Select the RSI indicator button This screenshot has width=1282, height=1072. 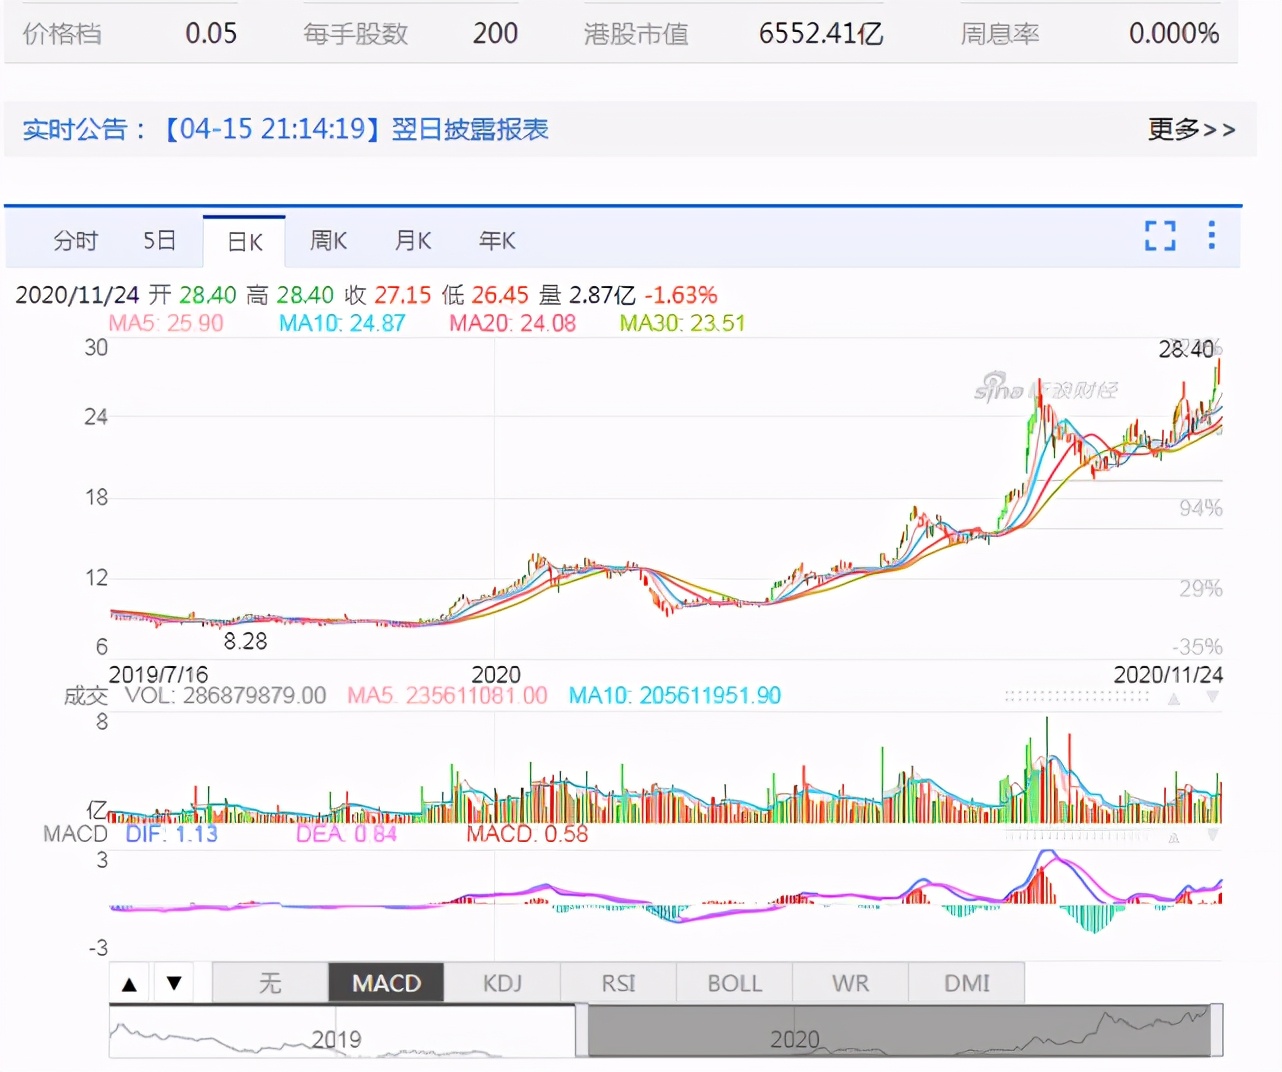click(617, 983)
